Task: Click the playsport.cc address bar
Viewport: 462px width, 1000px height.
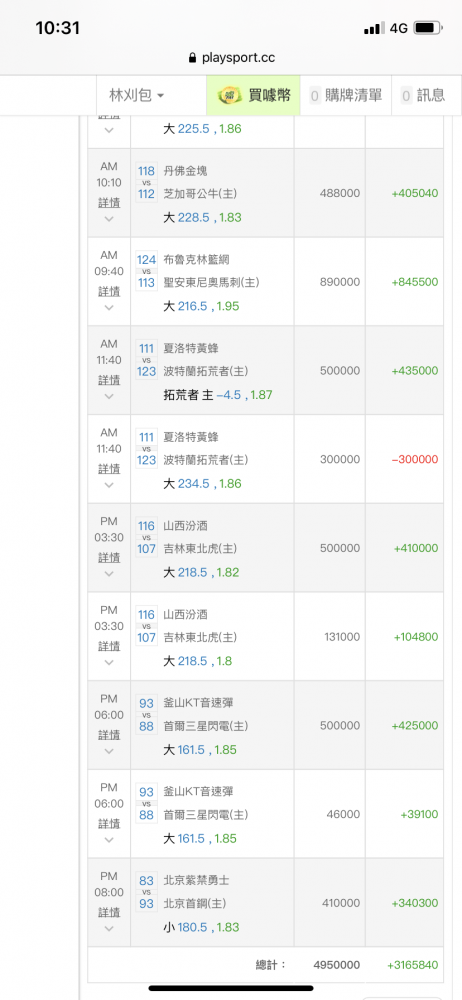Action: (231, 58)
